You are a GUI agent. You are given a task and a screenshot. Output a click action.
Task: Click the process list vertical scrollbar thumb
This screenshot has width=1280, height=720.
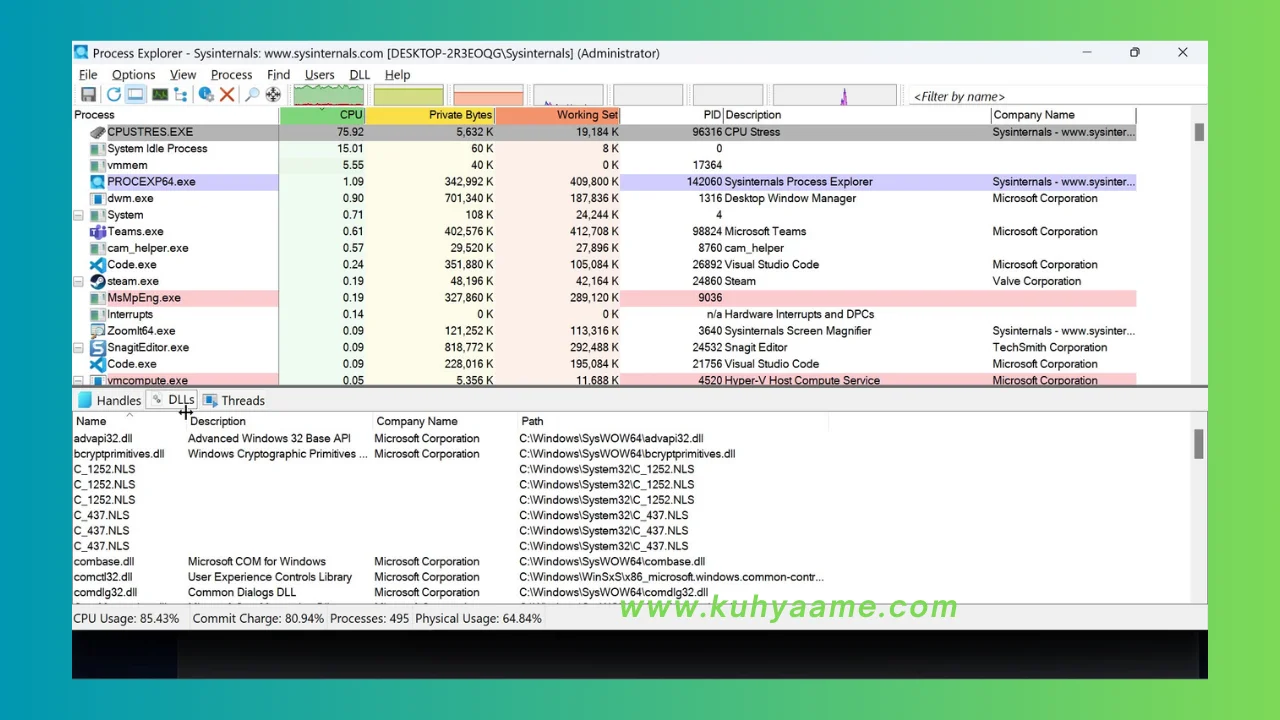(1199, 132)
